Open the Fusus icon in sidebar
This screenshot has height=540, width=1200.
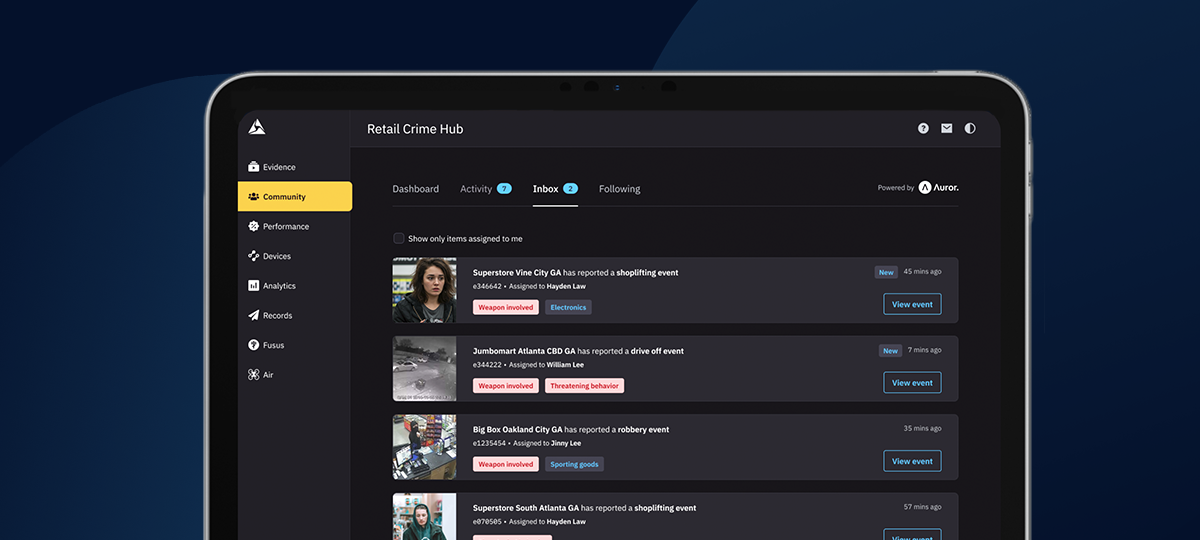point(254,345)
